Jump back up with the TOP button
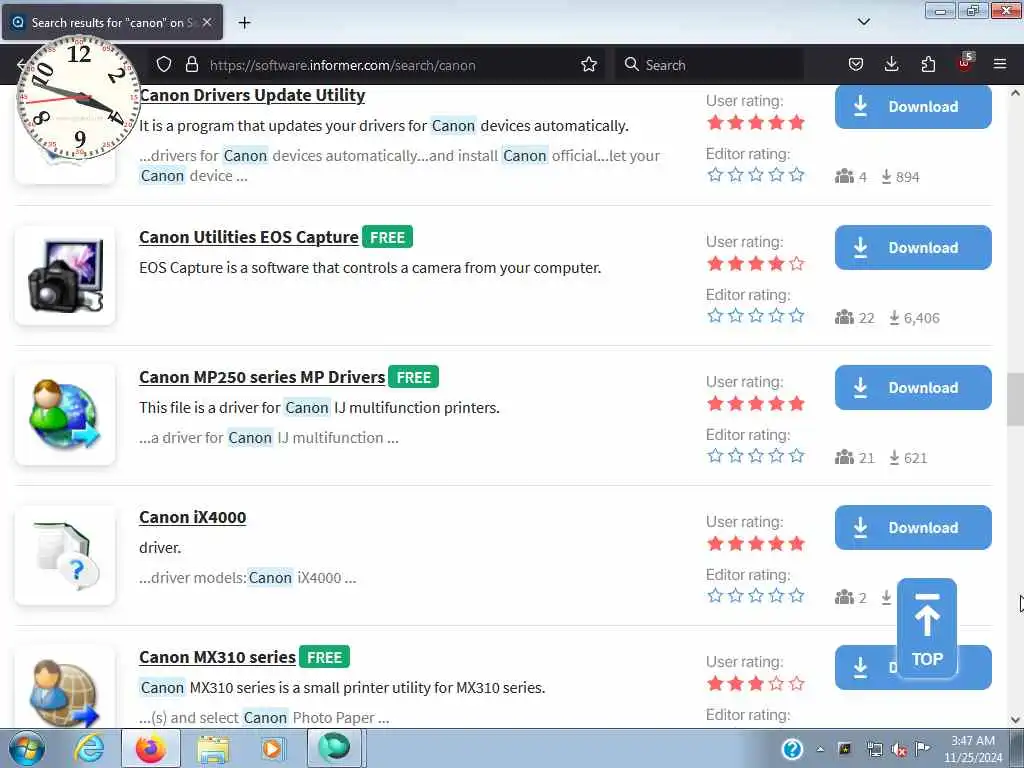 [x=927, y=627]
